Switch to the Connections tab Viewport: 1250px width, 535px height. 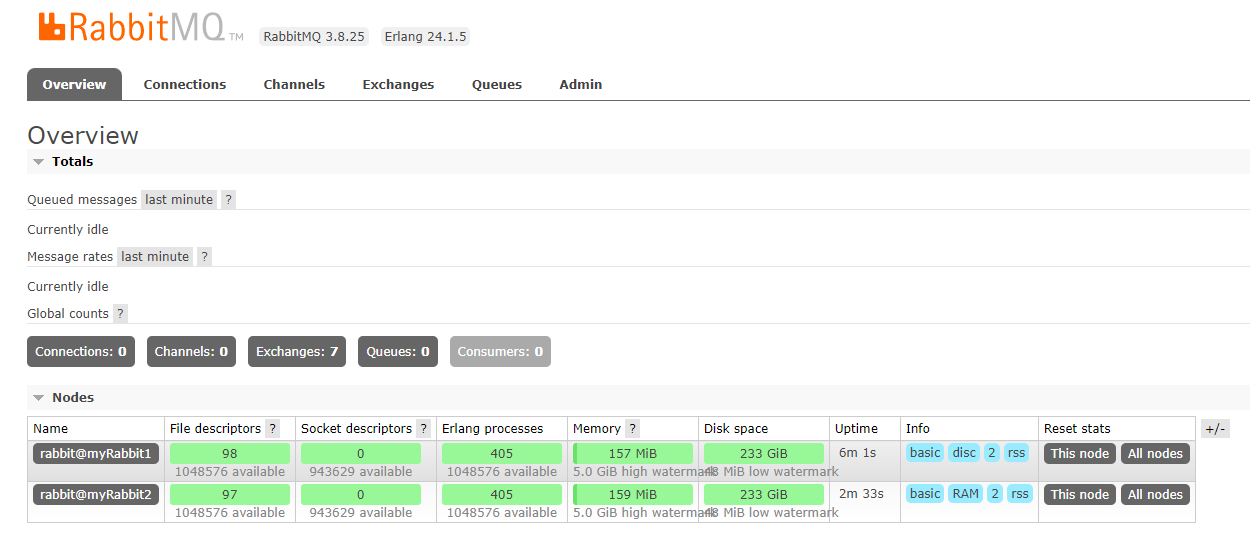point(185,85)
